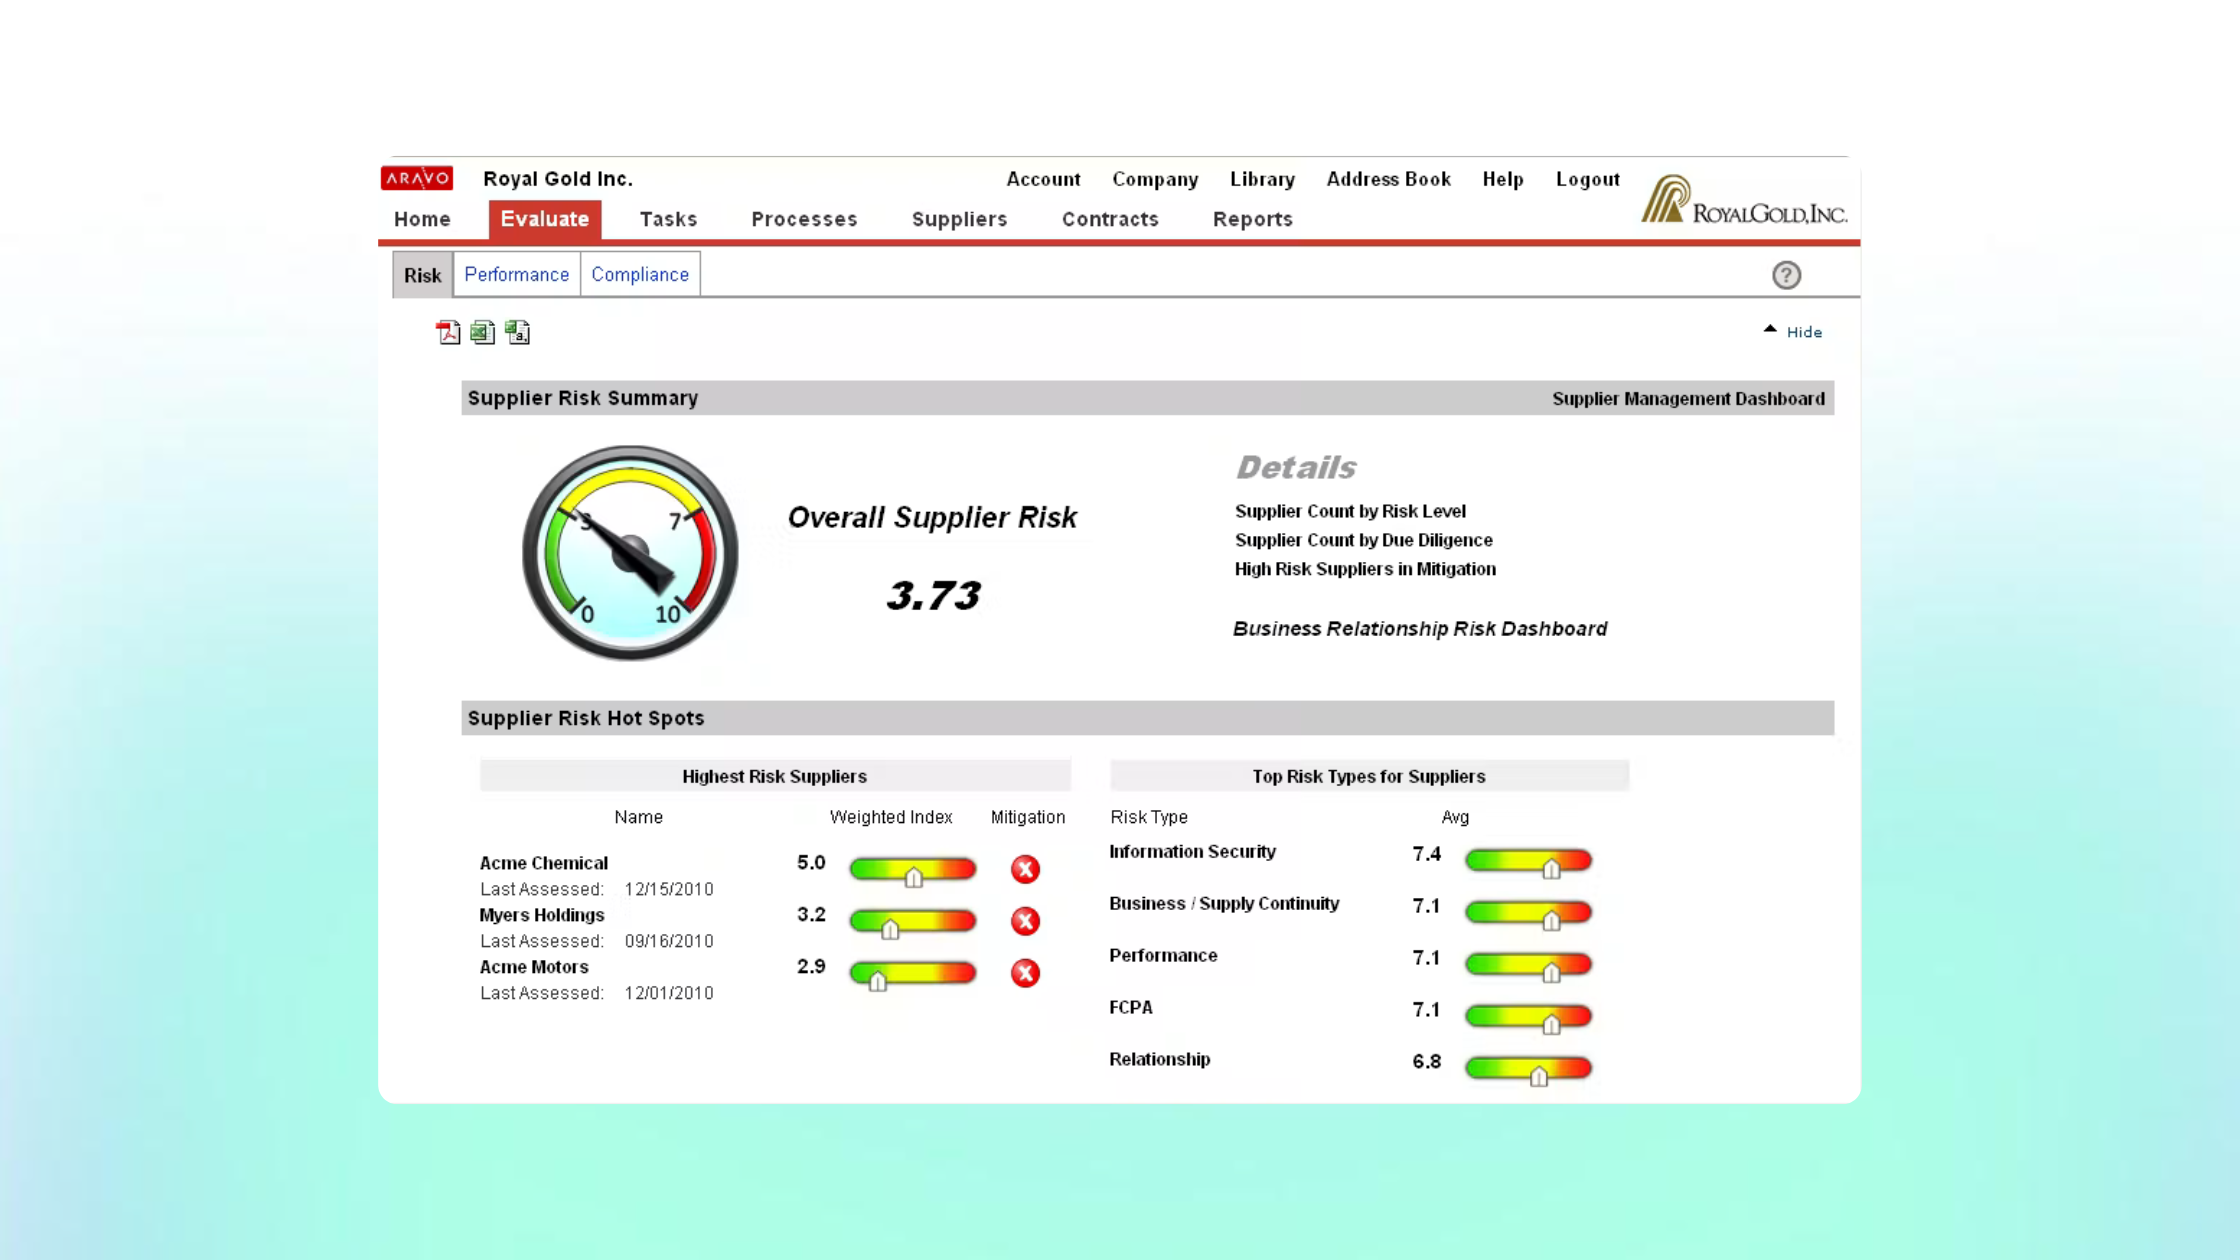Switch to the Performance tab
The height and width of the screenshot is (1260, 2240).
point(516,274)
